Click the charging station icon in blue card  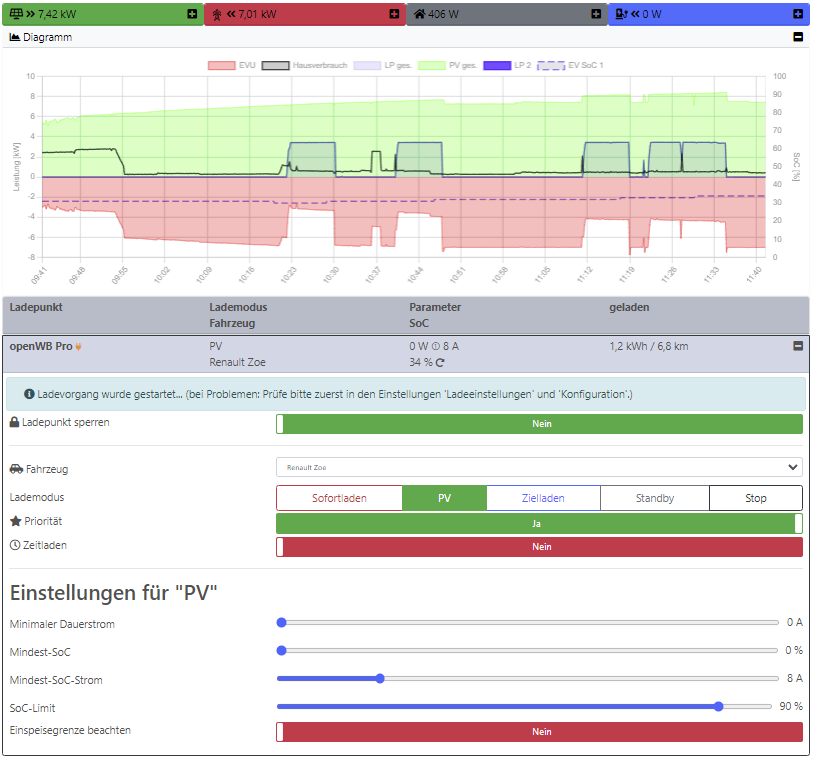(622, 14)
